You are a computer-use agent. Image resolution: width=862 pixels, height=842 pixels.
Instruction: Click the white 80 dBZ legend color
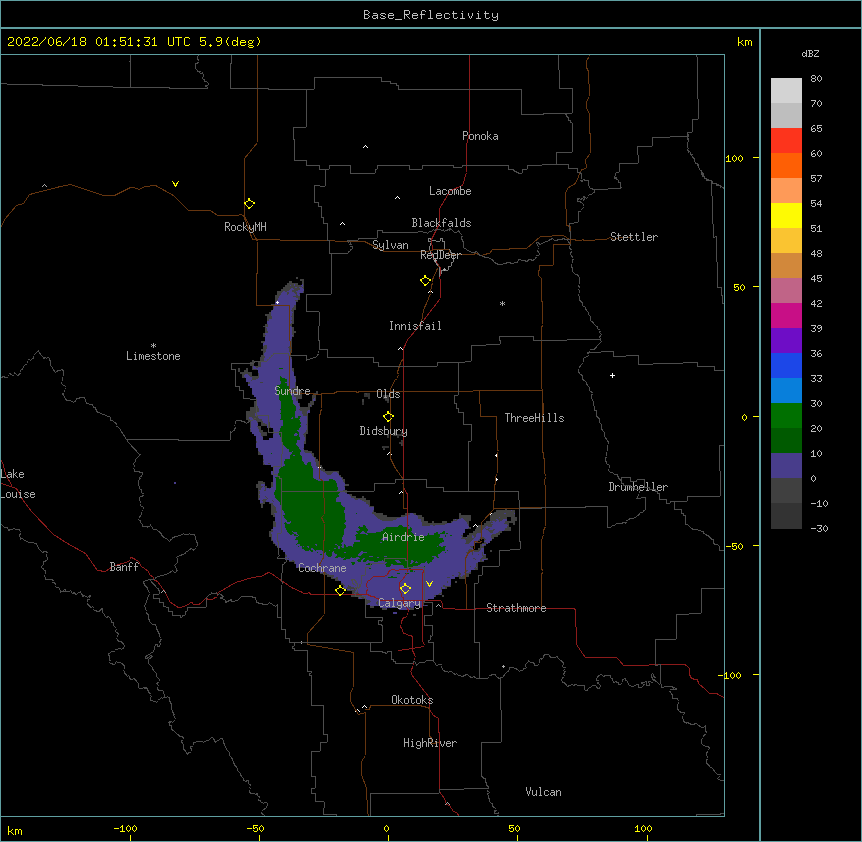point(786,91)
